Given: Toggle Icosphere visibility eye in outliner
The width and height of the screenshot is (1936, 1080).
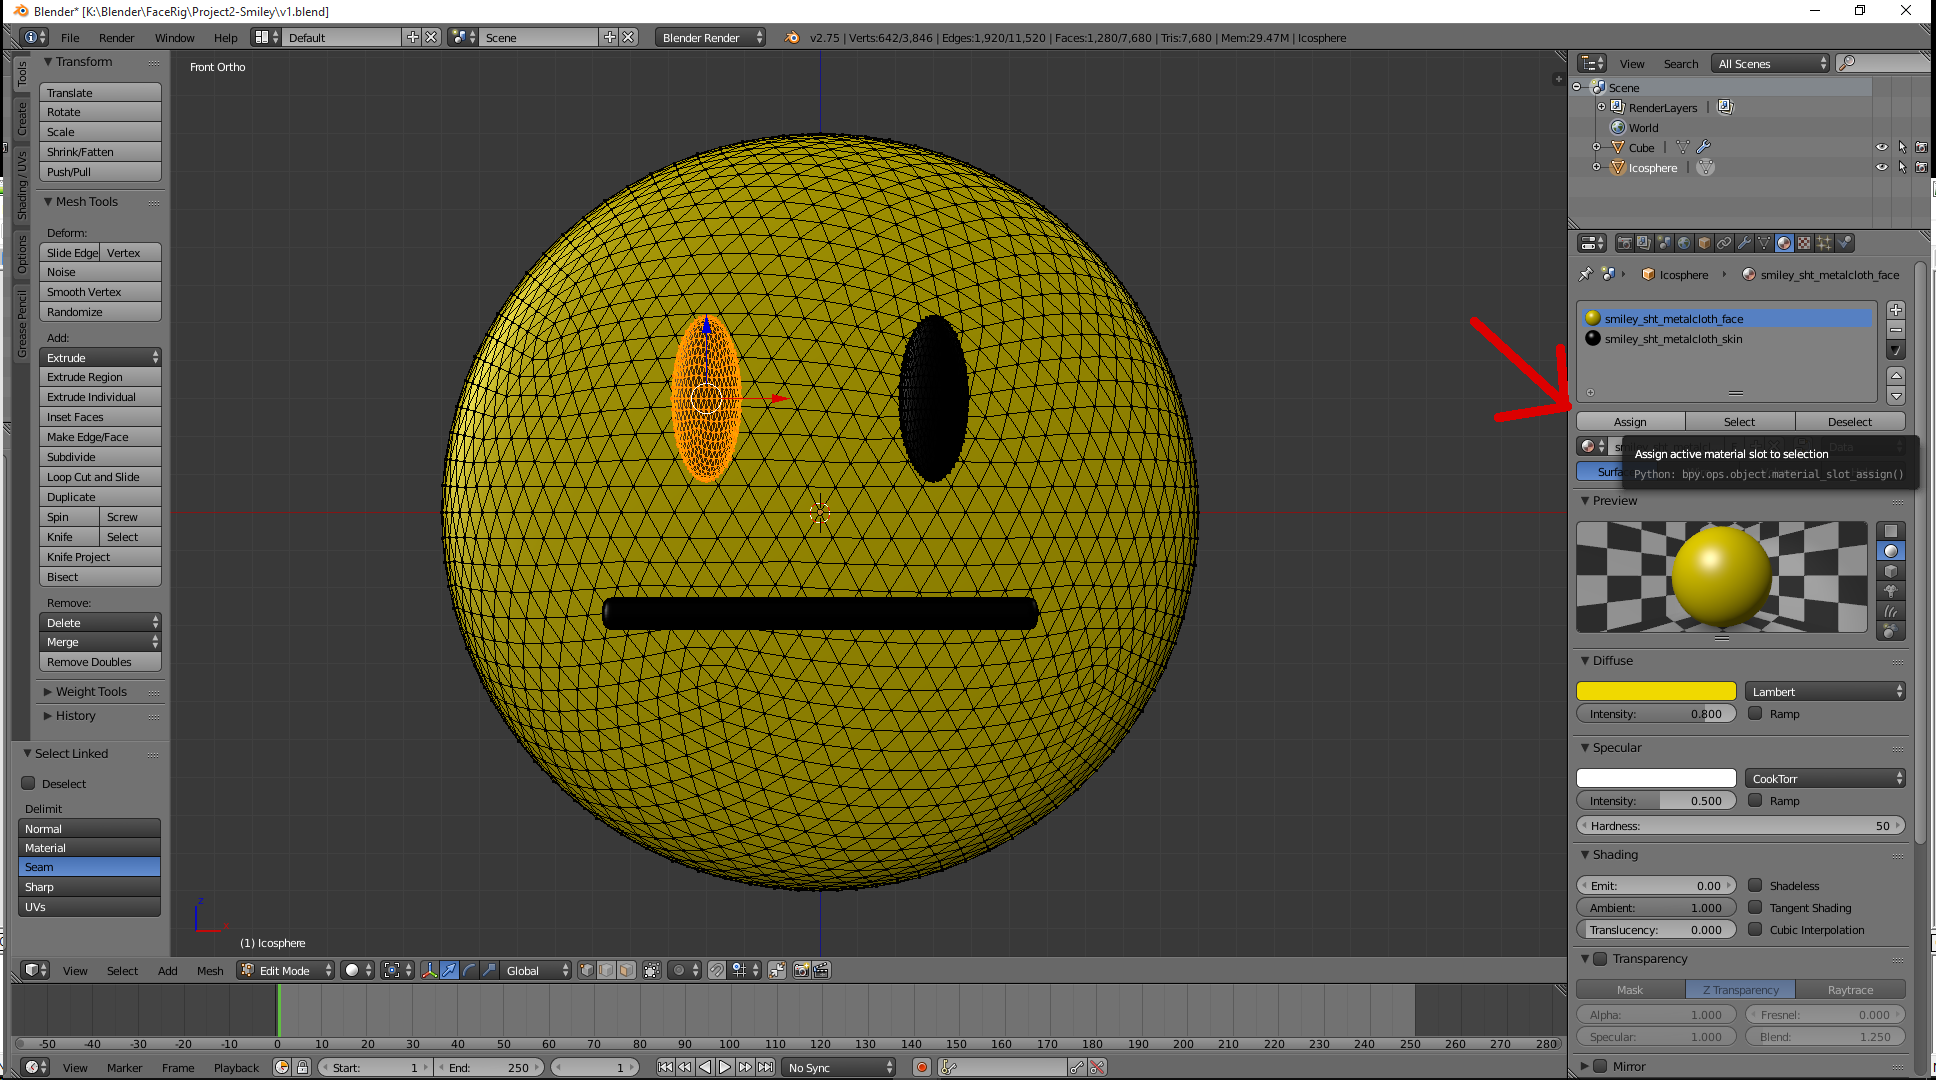Looking at the screenshot, I should pos(1881,167).
